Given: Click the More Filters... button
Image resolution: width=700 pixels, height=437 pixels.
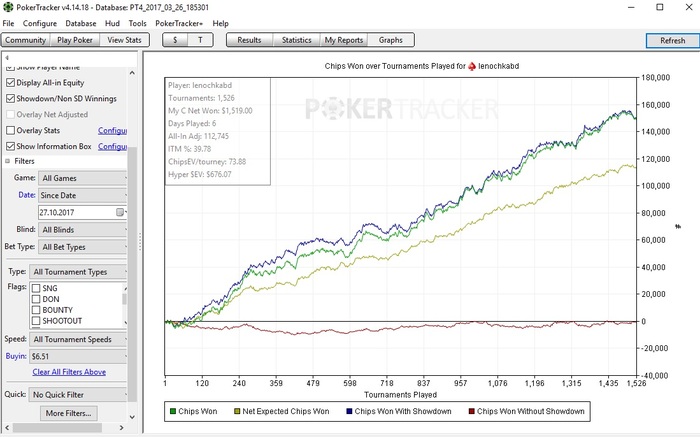Looking at the screenshot, I should (69, 413).
